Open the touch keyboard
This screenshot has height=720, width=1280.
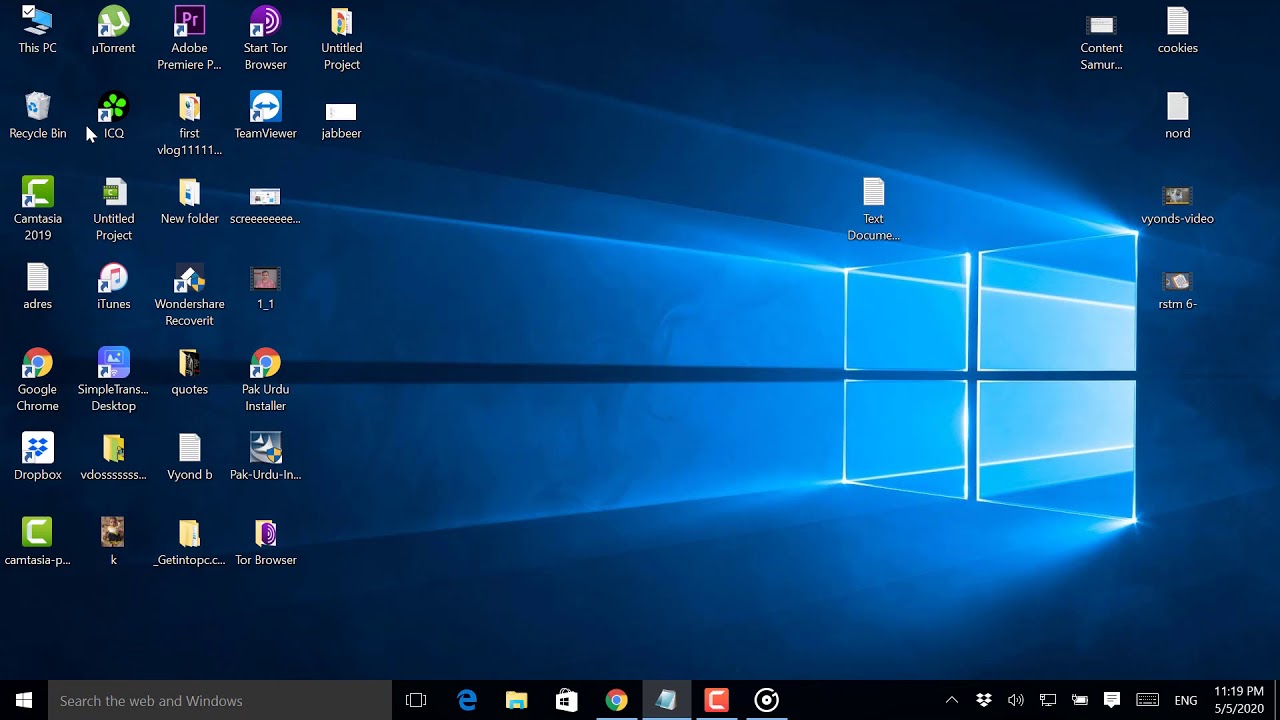click(1148, 700)
